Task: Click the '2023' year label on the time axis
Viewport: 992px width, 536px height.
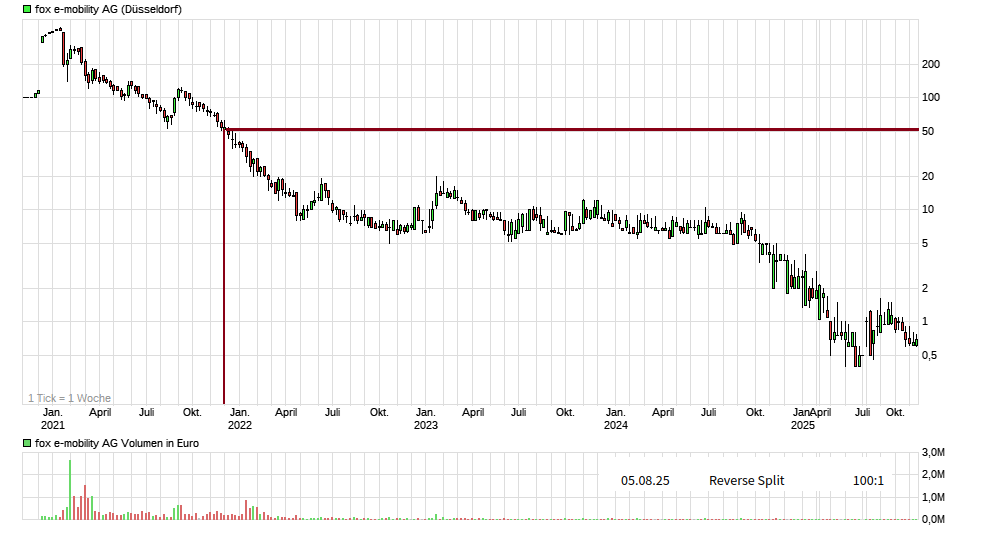Action: coord(426,425)
